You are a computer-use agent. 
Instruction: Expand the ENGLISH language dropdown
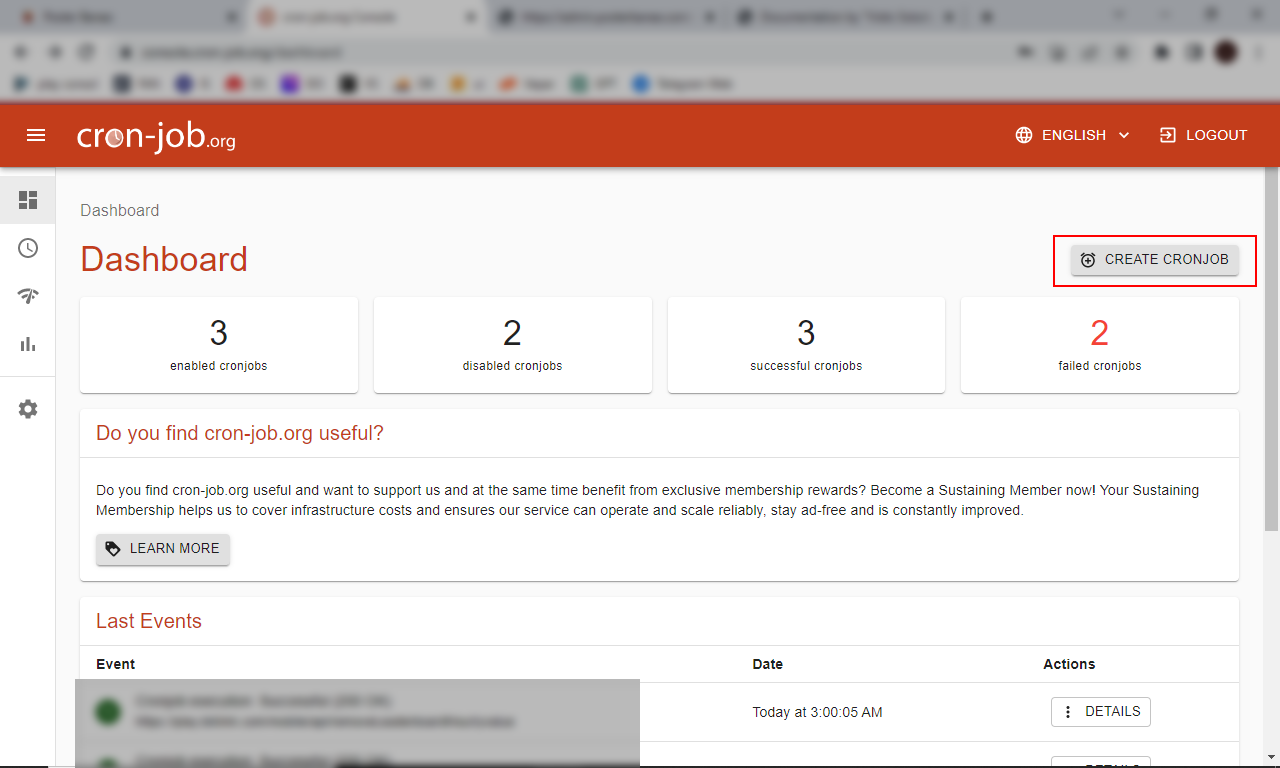coord(1085,135)
